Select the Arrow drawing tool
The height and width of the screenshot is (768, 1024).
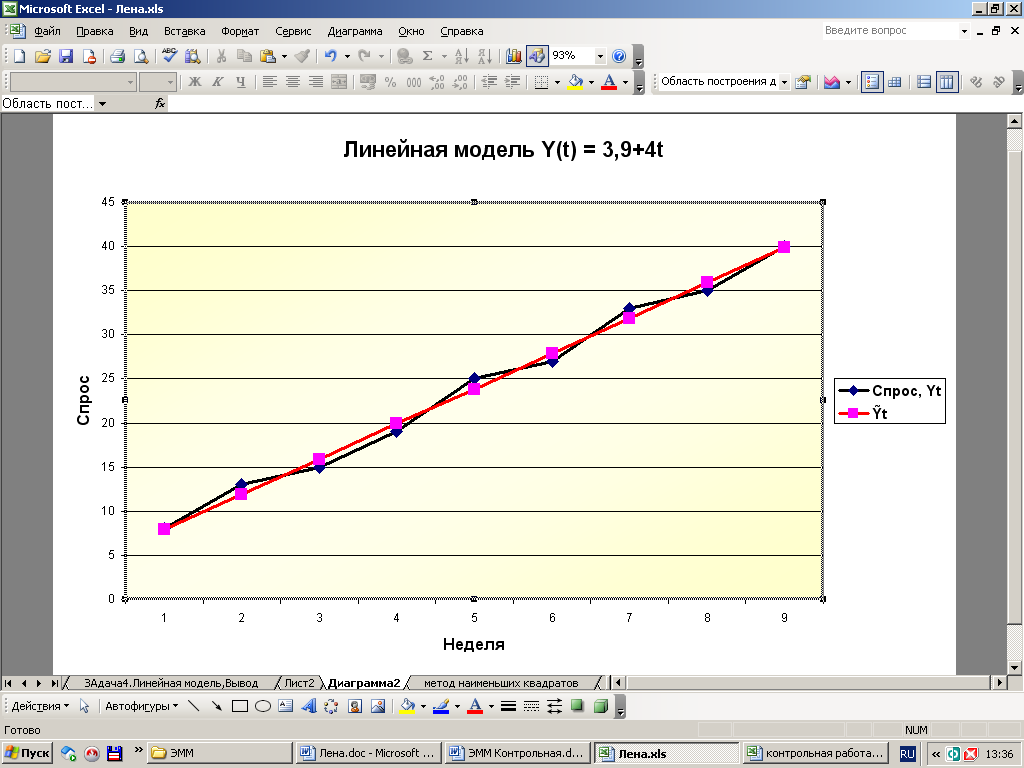tap(216, 706)
